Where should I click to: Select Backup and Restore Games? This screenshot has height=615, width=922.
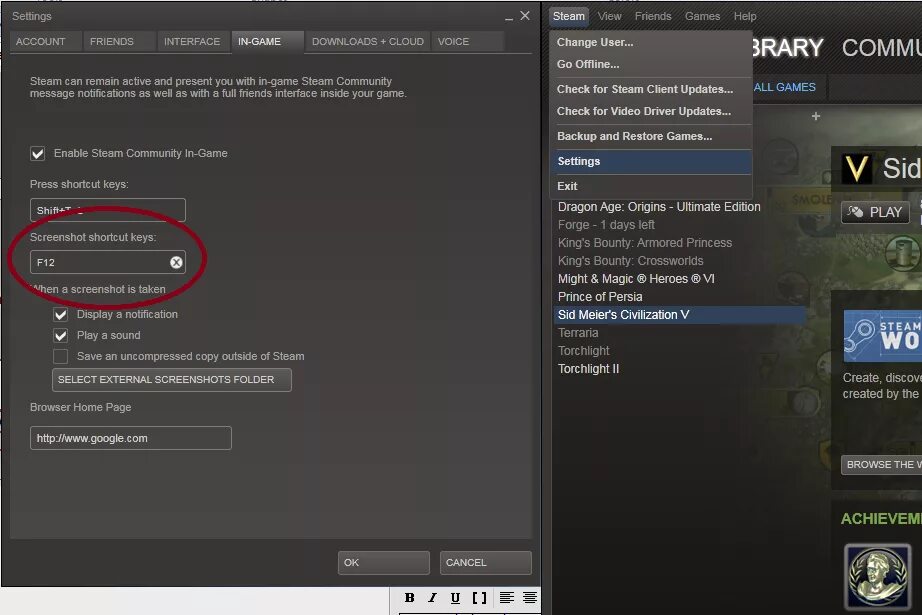coord(651,136)
